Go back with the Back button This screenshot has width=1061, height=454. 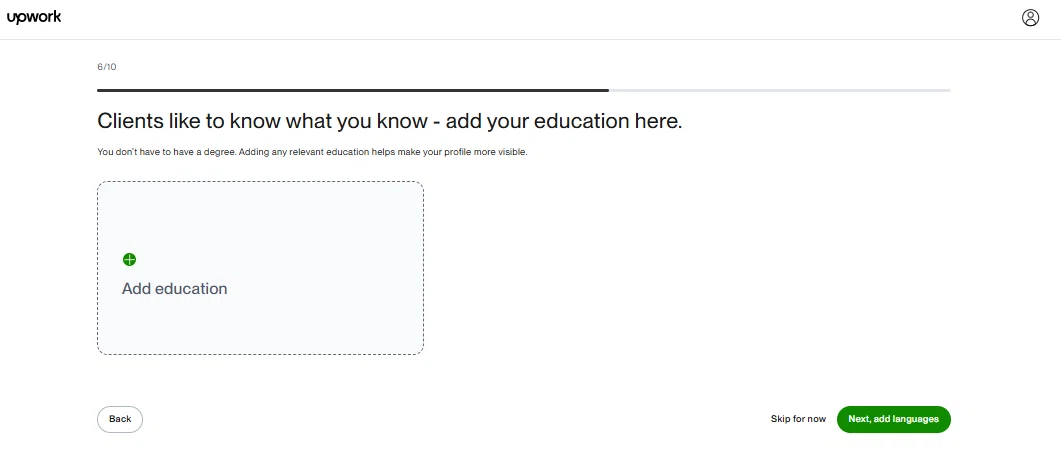click(x=120, y=419)
